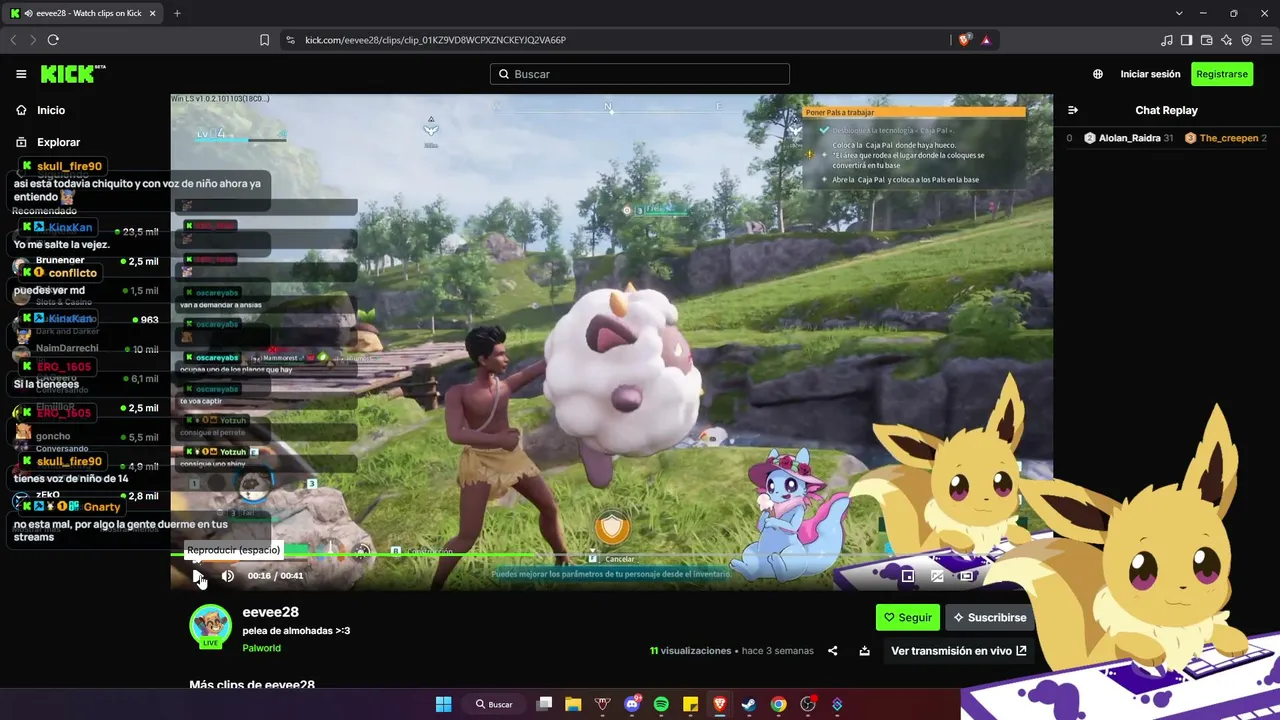Open OBS Studio from the taskbar
The height and width of the screenshot is (720, 1280).
808,704
